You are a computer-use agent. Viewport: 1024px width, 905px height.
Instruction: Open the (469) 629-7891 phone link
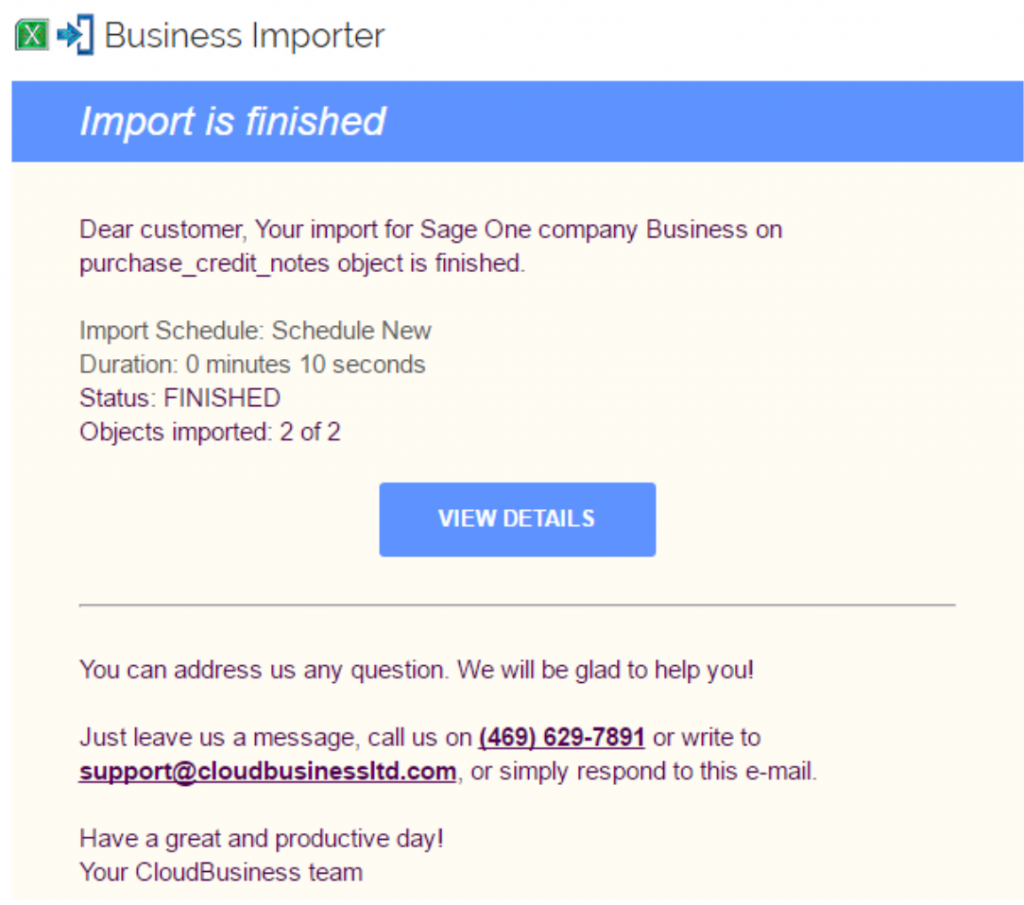point(561,738)
